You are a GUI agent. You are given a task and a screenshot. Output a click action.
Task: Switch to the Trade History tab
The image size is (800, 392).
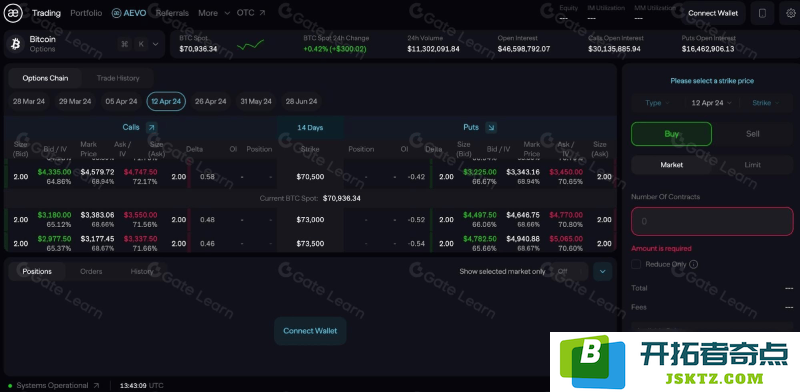click(x=118, y=78)
